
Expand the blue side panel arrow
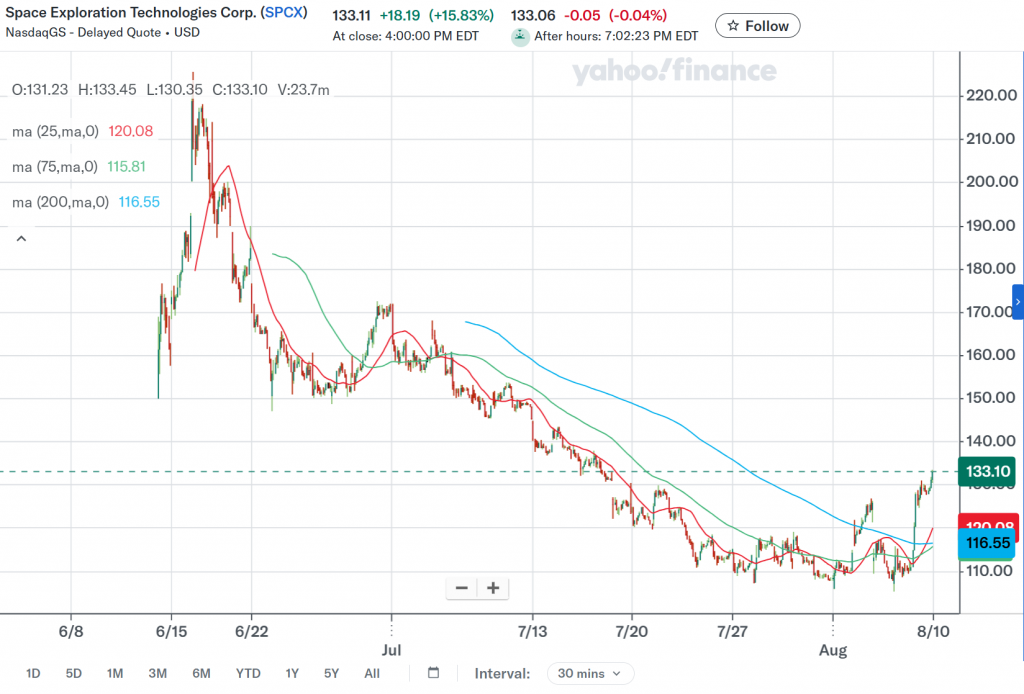coord(1017,302)
